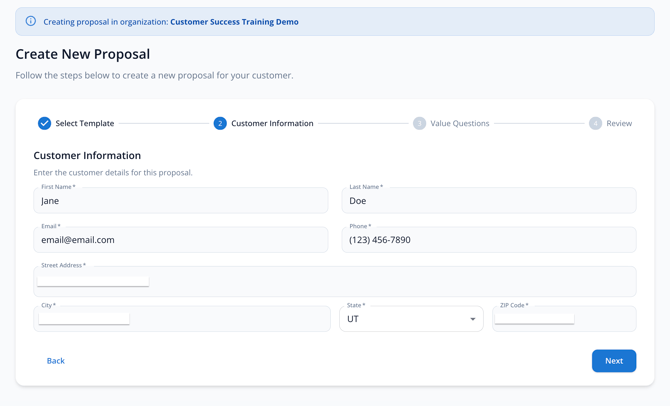Viewport: 670px width, 406px height.
Task: Click the info icon in the organization banner
Action: (x=31, y=21)
